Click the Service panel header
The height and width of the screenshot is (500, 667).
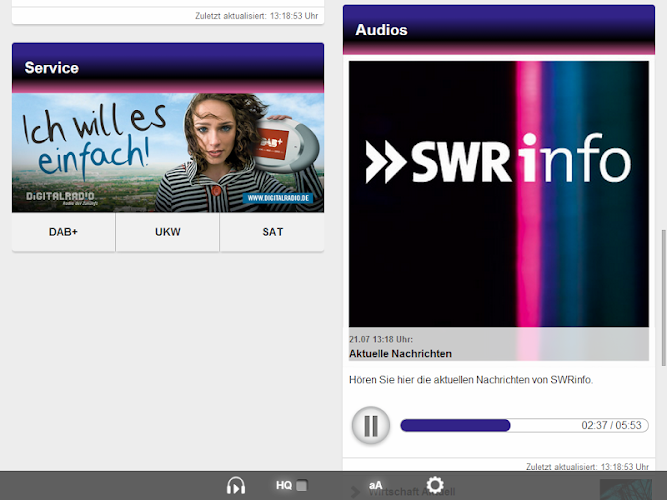(x=168, y=68)
